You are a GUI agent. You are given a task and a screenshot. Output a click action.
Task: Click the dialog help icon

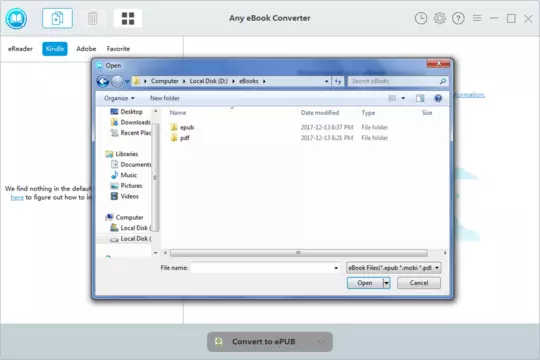[x=438, y=99]
